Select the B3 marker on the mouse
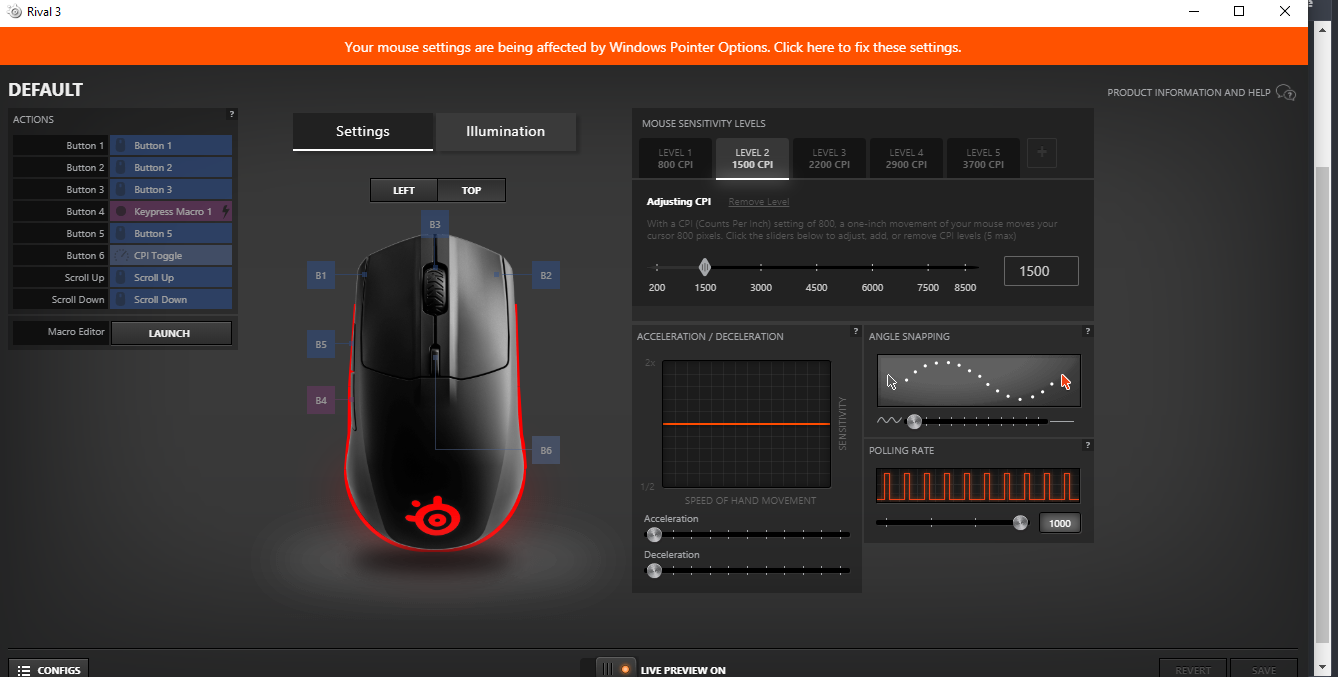The width and height of the screenshot is (1338, 677). click(x=435, y=225)
